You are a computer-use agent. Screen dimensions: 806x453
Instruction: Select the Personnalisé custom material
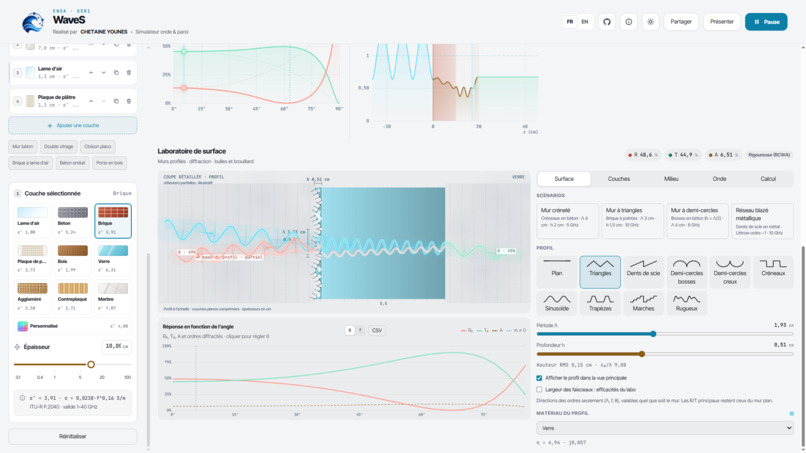72,326
